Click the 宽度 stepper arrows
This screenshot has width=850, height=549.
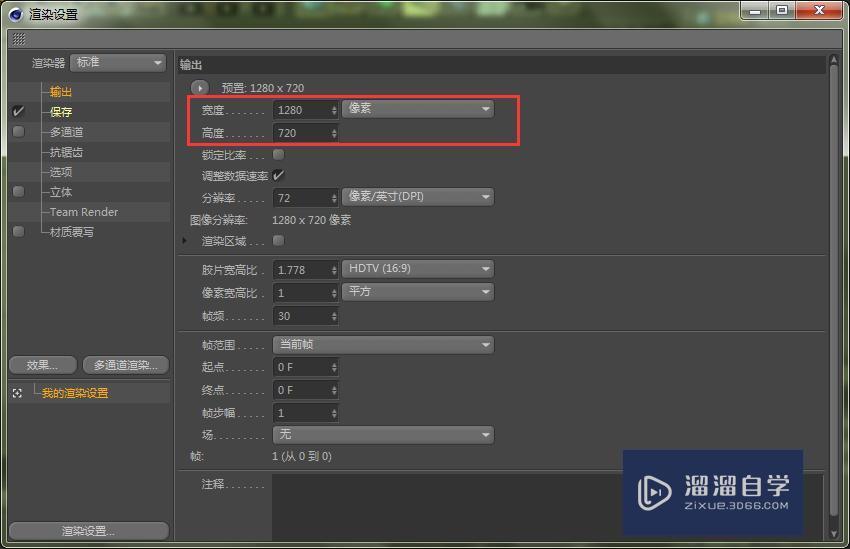coord(334,110)
